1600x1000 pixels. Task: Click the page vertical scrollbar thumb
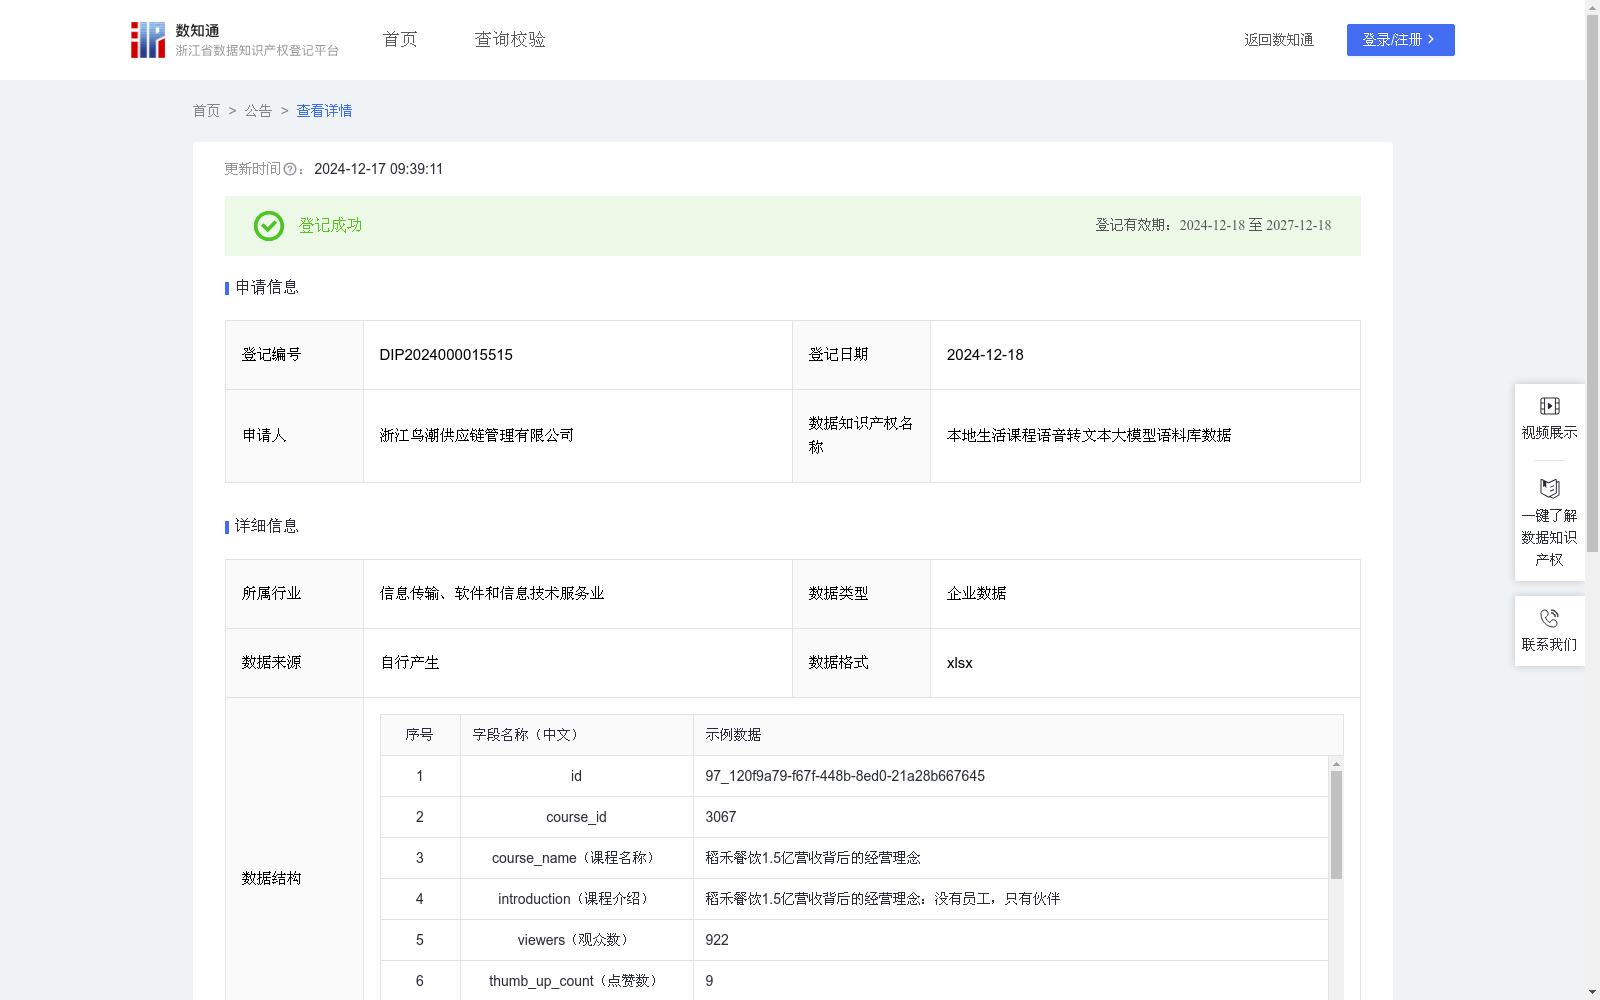[1592, 283]
